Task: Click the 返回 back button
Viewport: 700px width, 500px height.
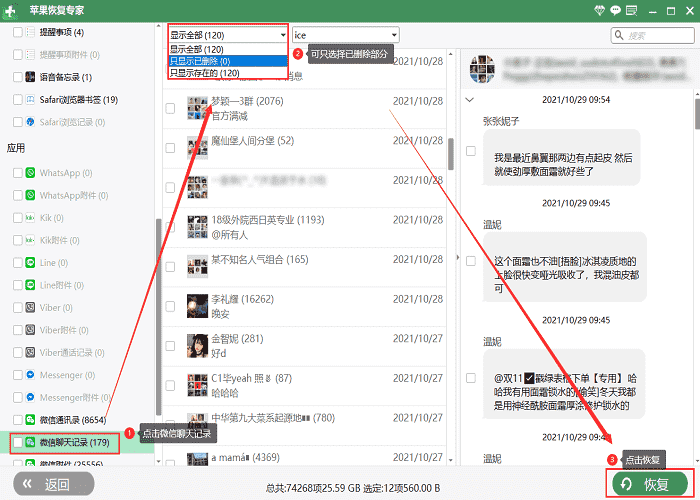Action: pos(54,483)
